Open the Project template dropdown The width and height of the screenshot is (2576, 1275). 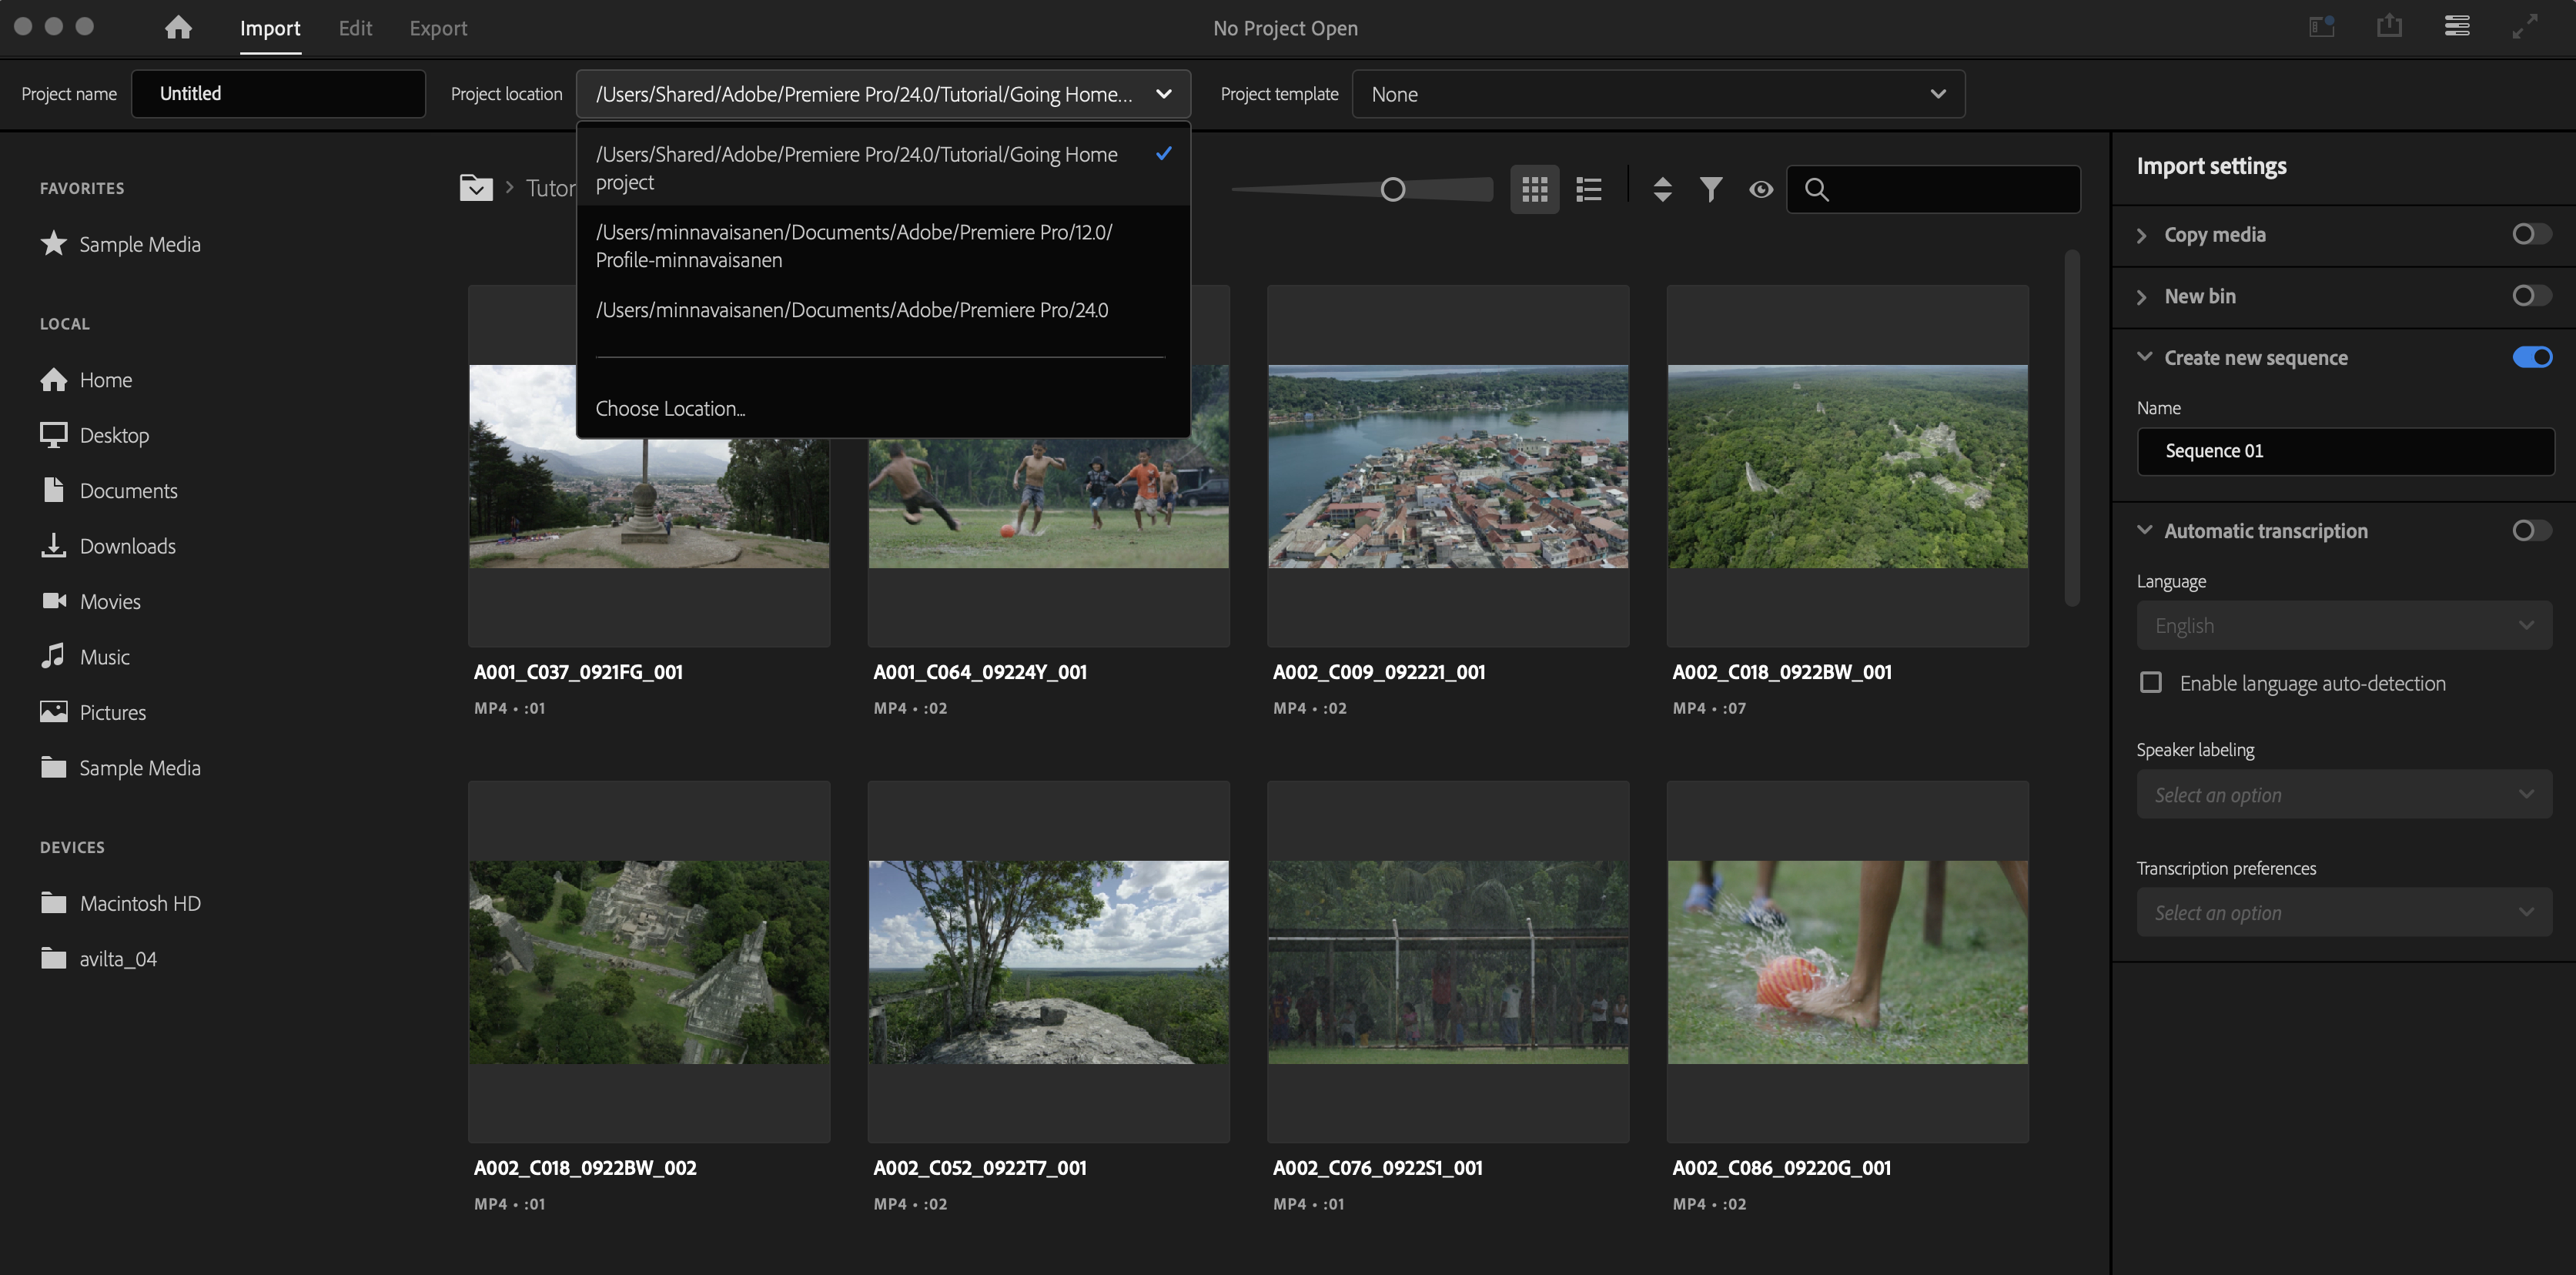pyautogui.click(x=1658, y=94)
